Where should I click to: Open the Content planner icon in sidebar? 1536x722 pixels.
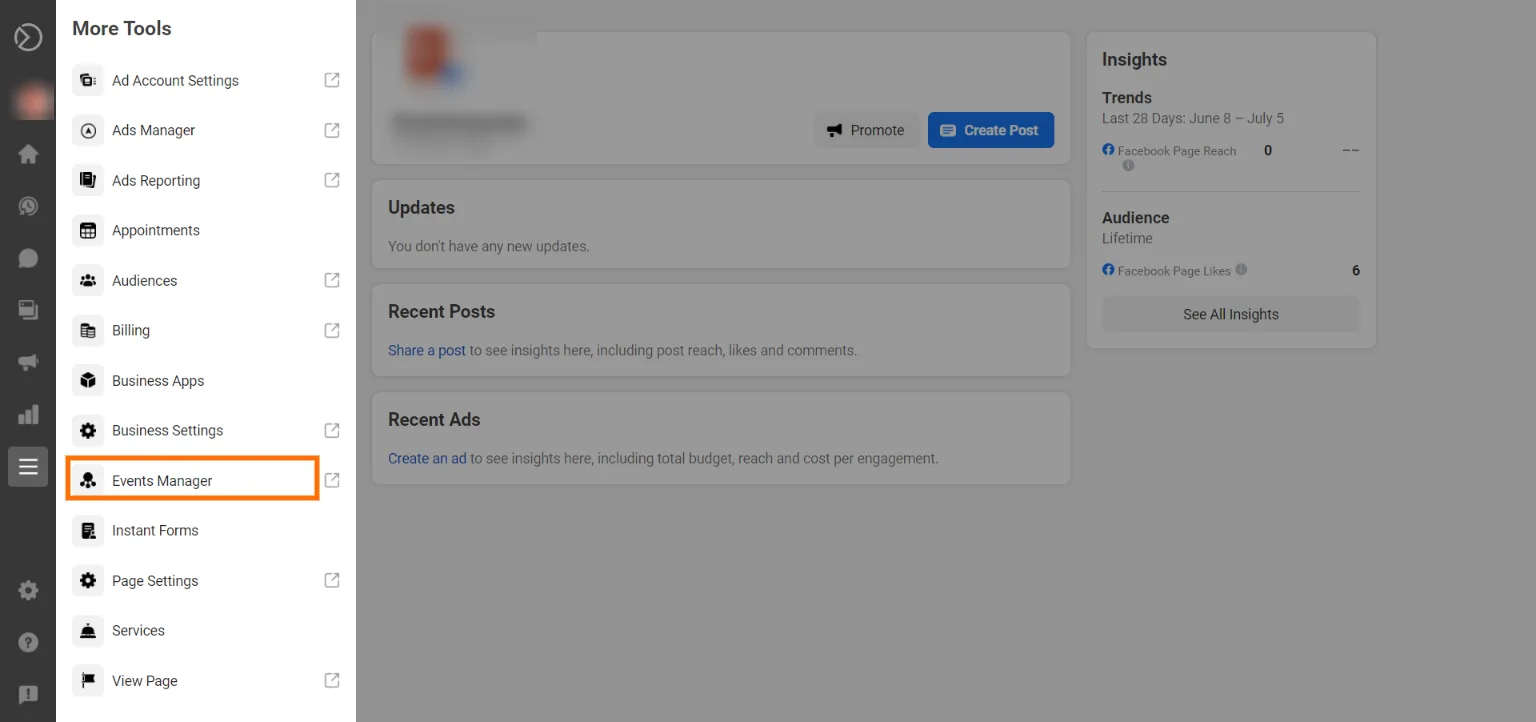coord(27,309)
